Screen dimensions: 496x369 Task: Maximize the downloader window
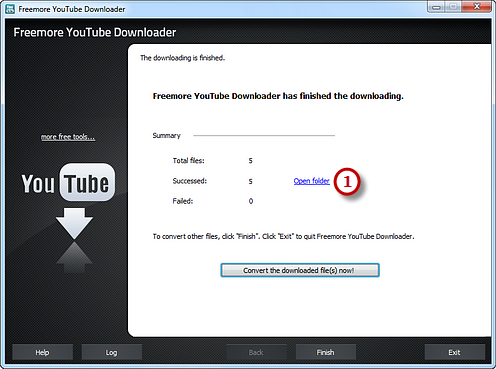click(453, 7)
